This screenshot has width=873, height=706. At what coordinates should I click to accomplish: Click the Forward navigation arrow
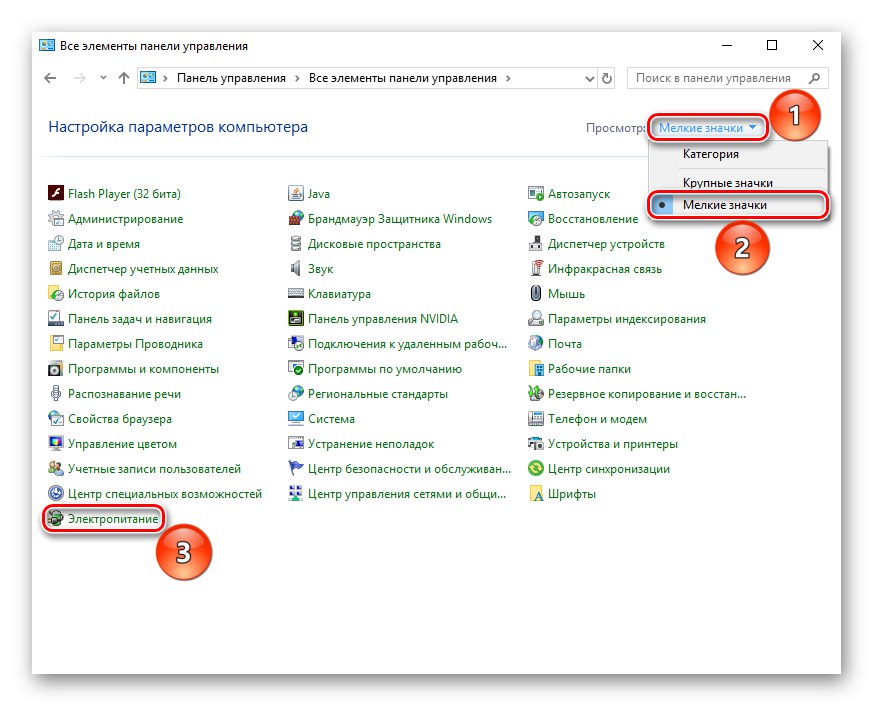80,78
